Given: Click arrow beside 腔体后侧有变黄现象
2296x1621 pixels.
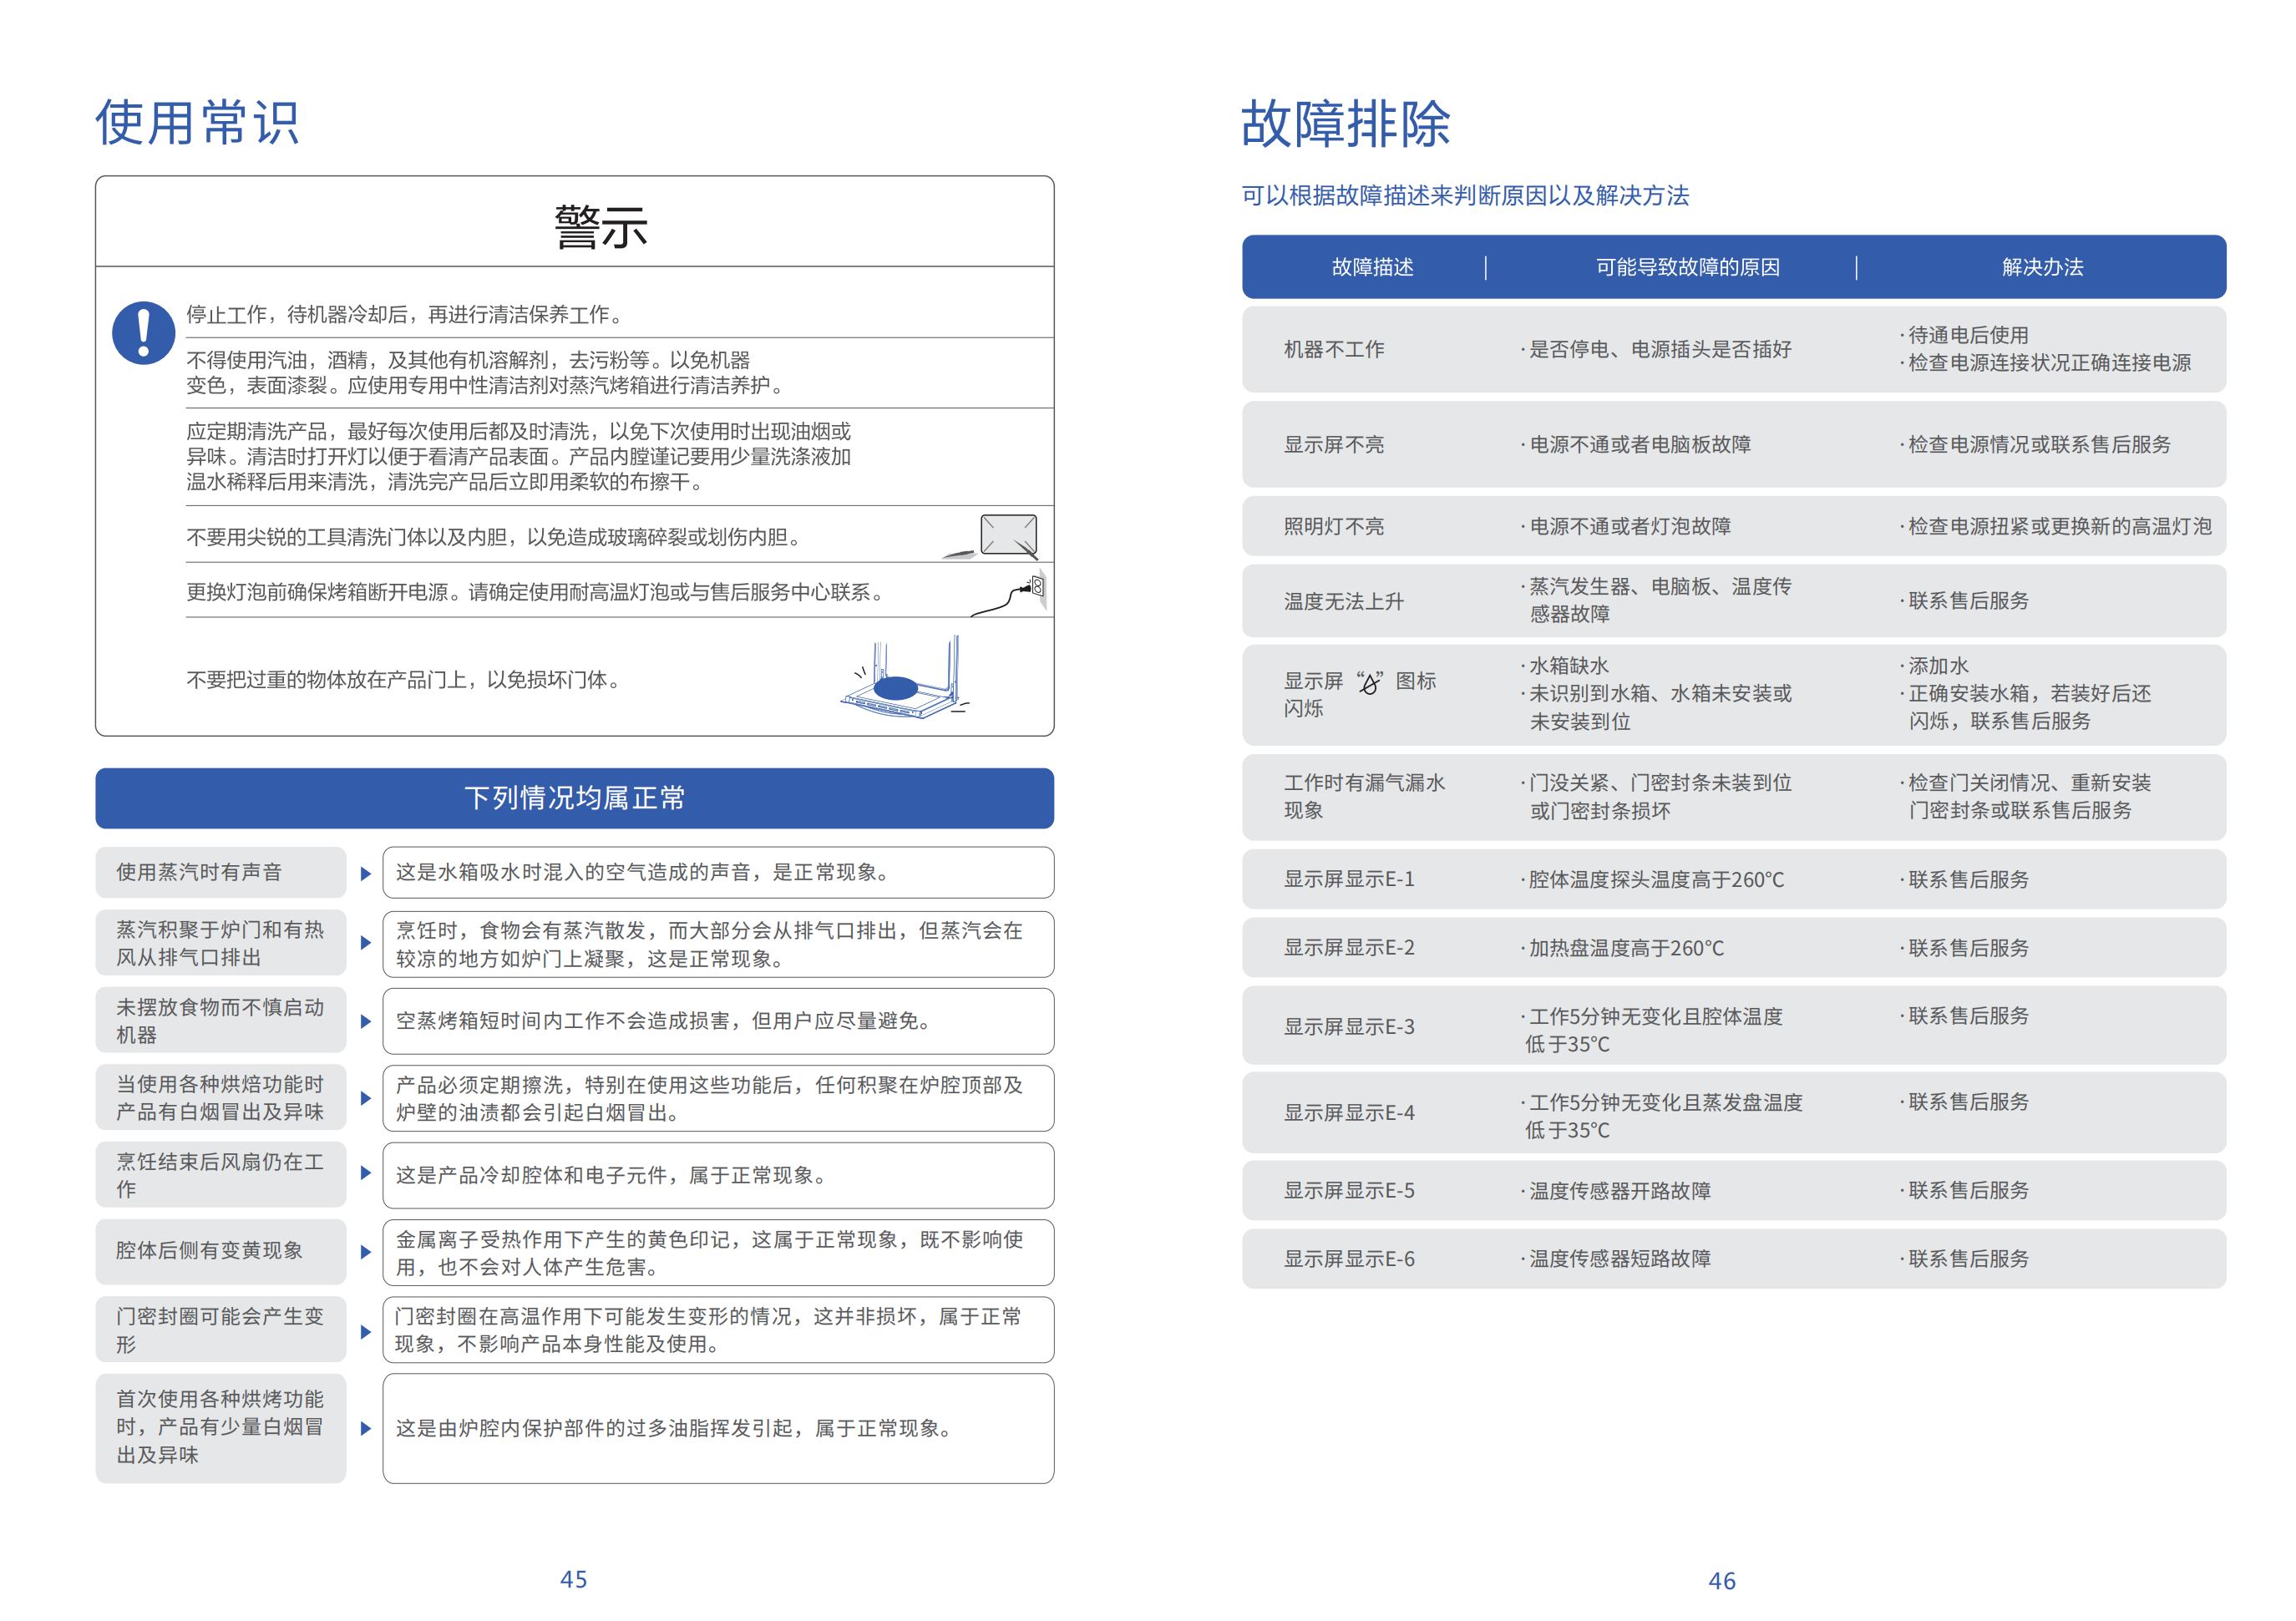Looking at the screenshot, I should click(x=365, y=1251).
